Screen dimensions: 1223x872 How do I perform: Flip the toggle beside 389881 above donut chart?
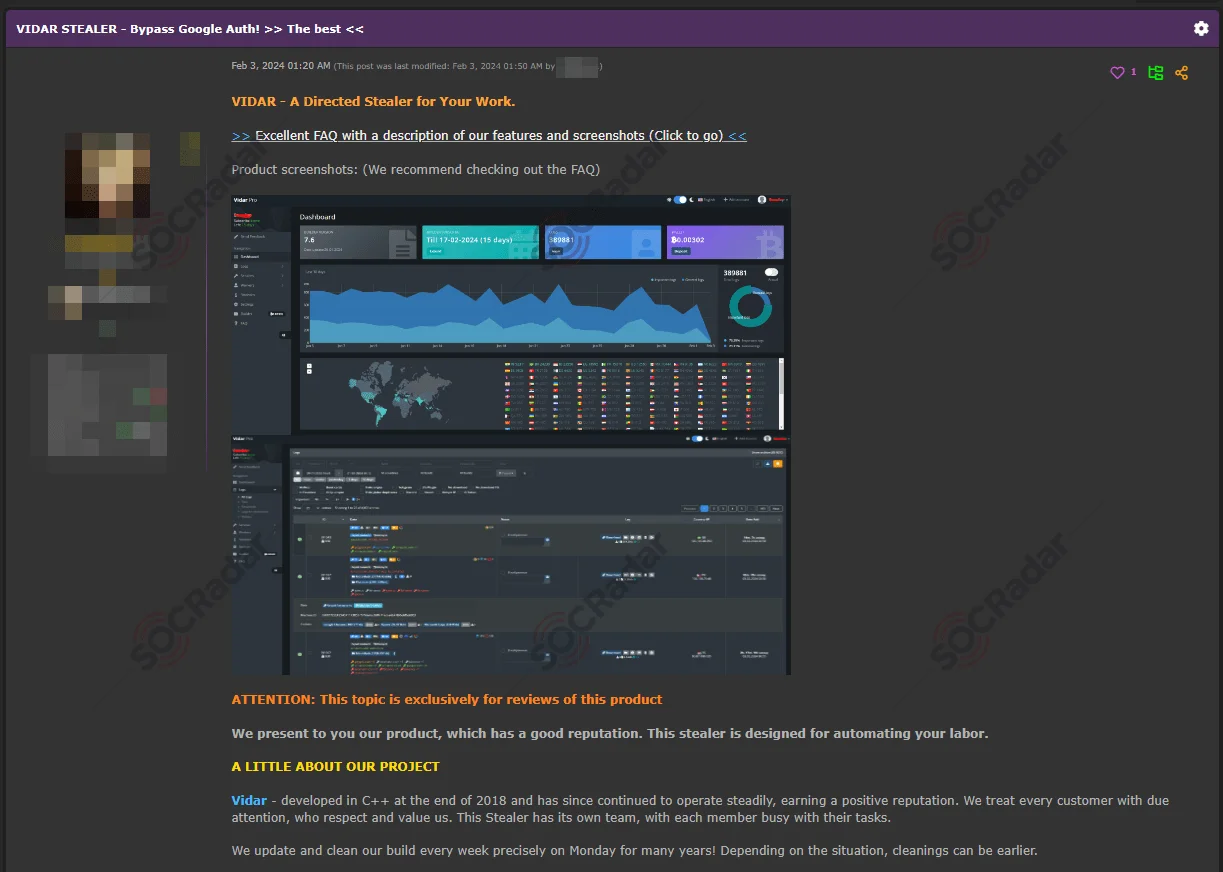coord(771,272)
